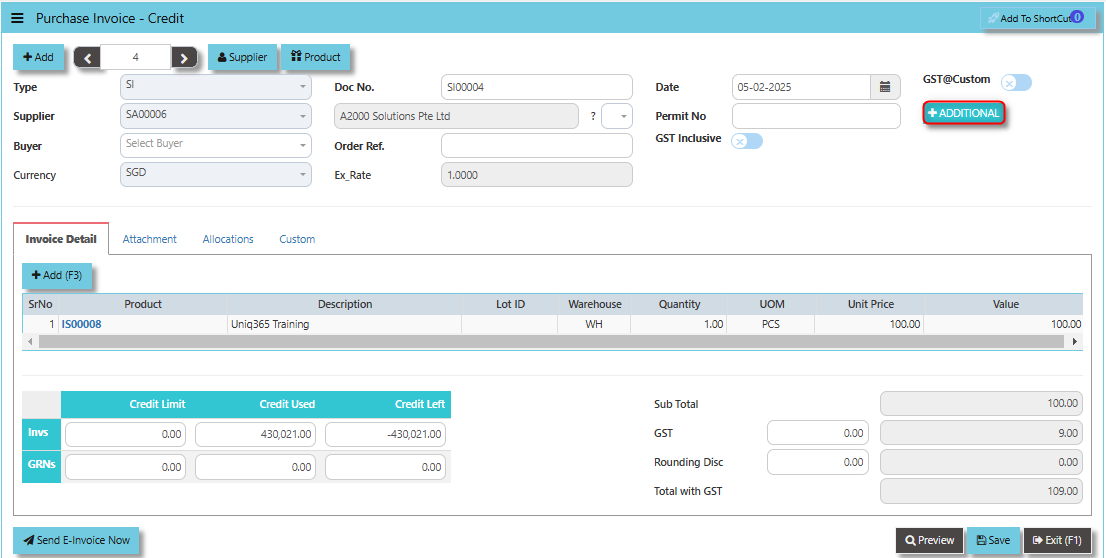The height and width of the screenshot is (558, 1106).
Task: Click the Lot ID column header
Action: pyautogui.click(x=510, y=304)
